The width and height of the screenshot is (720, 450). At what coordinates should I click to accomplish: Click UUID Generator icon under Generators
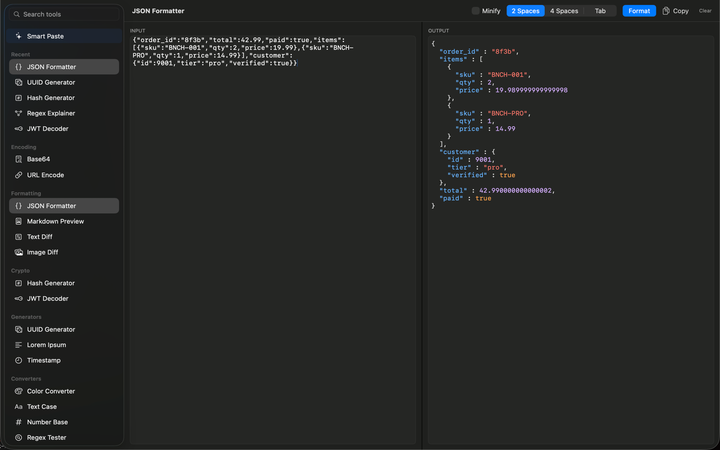coord(18,329)
